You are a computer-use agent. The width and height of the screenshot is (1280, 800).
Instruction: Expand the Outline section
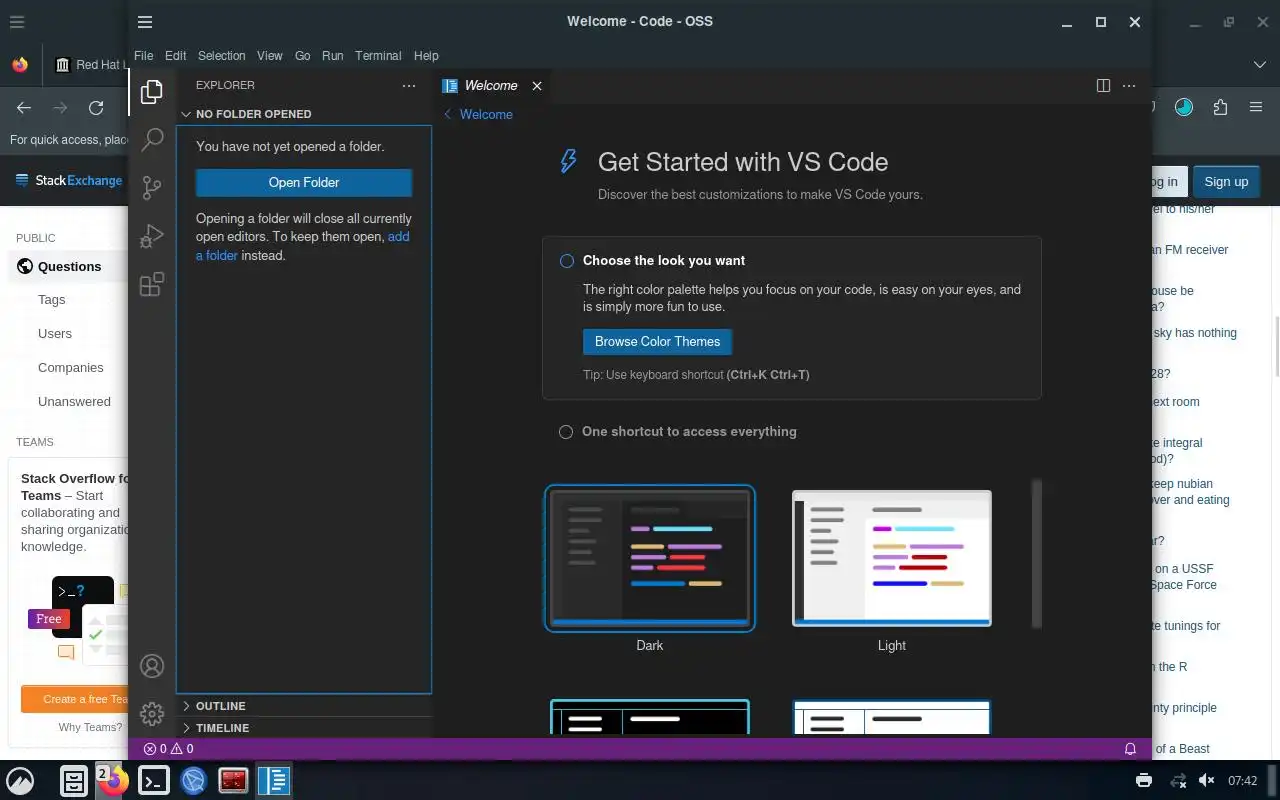click(304, 706)
